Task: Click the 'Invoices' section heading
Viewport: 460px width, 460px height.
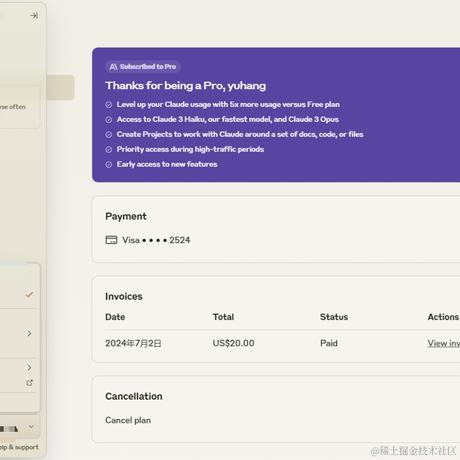Action: point(124,296)
